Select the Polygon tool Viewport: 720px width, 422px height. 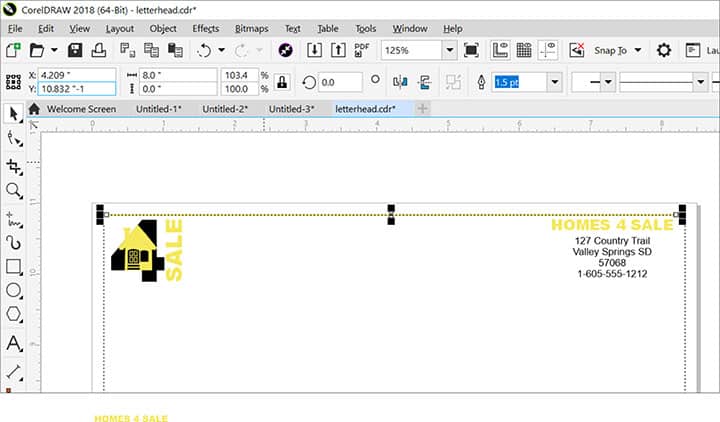pyautogui.click(x=14, y=316)
